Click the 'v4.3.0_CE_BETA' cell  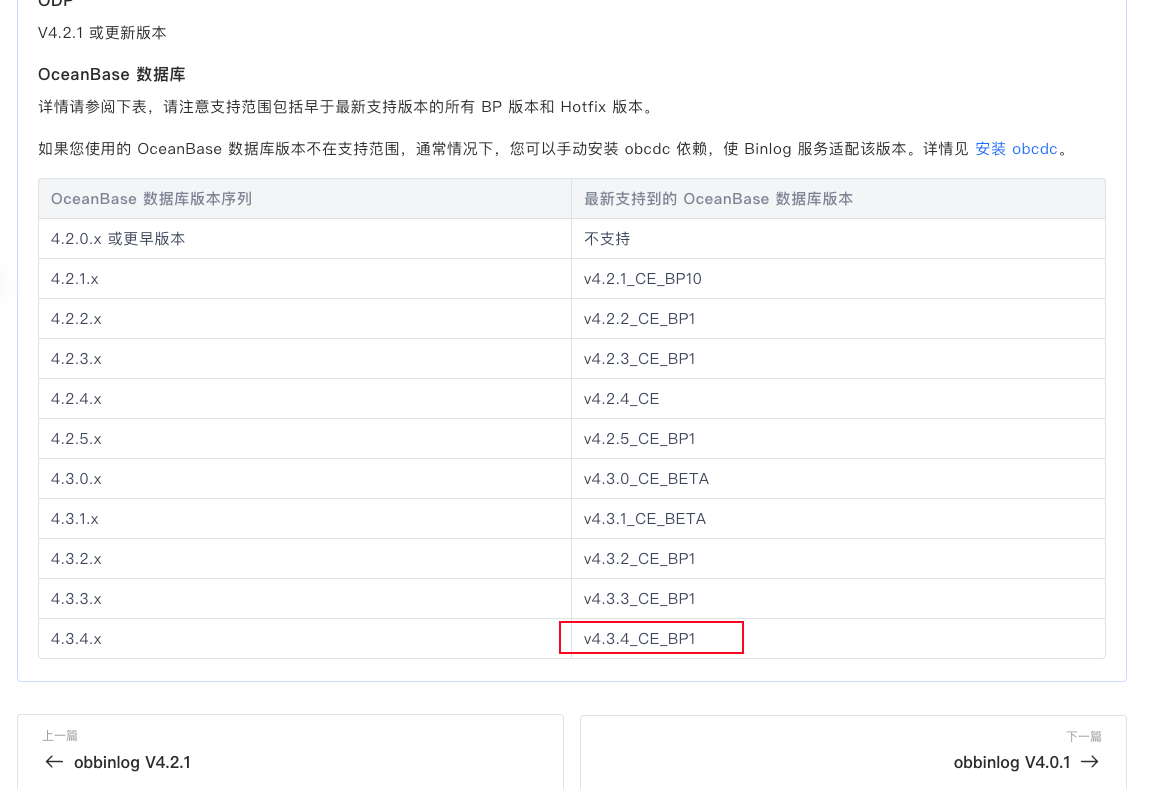(838, 478)
